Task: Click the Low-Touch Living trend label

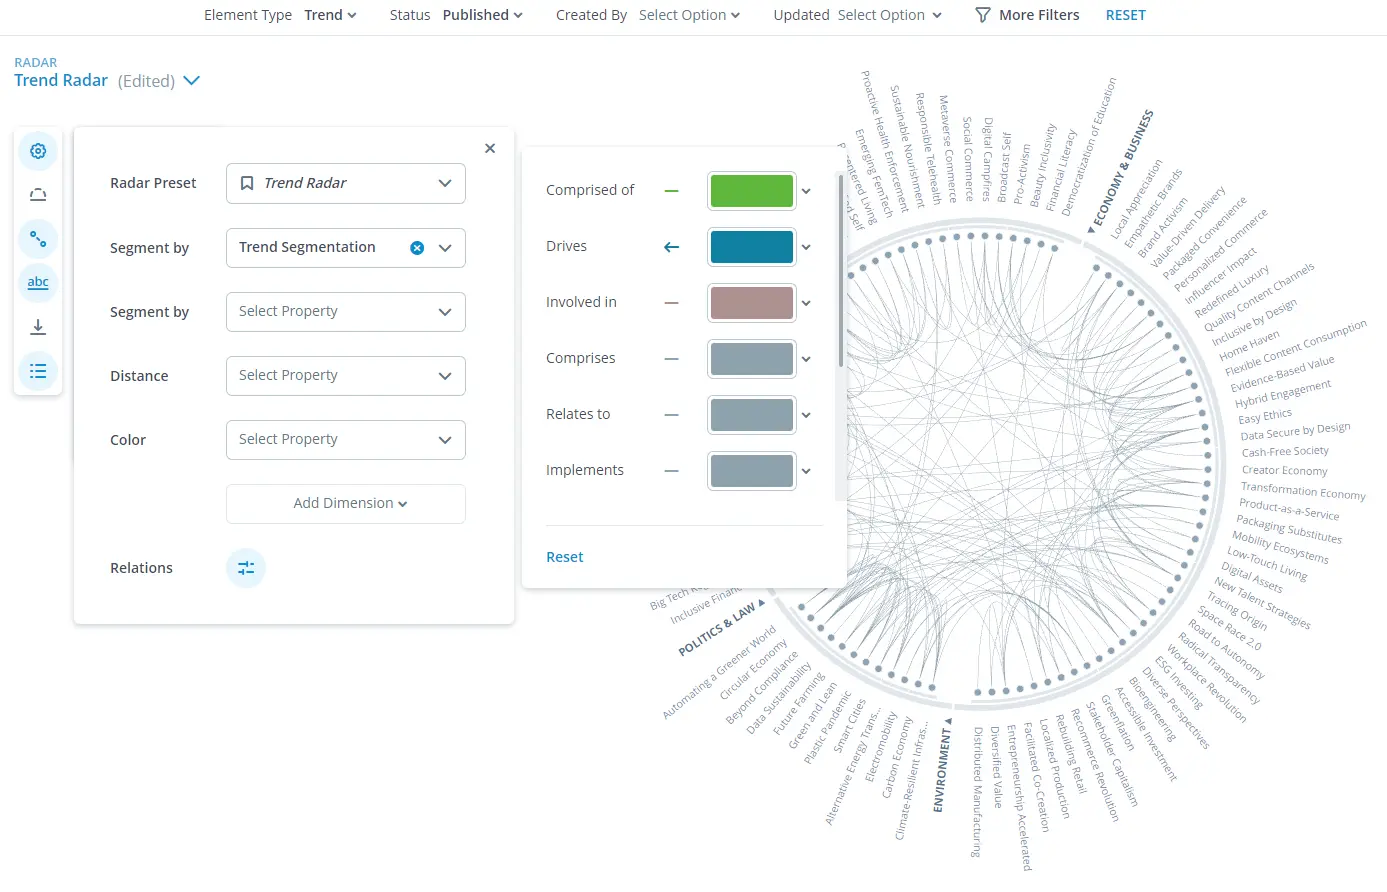Action: [x=1267, y=565]
